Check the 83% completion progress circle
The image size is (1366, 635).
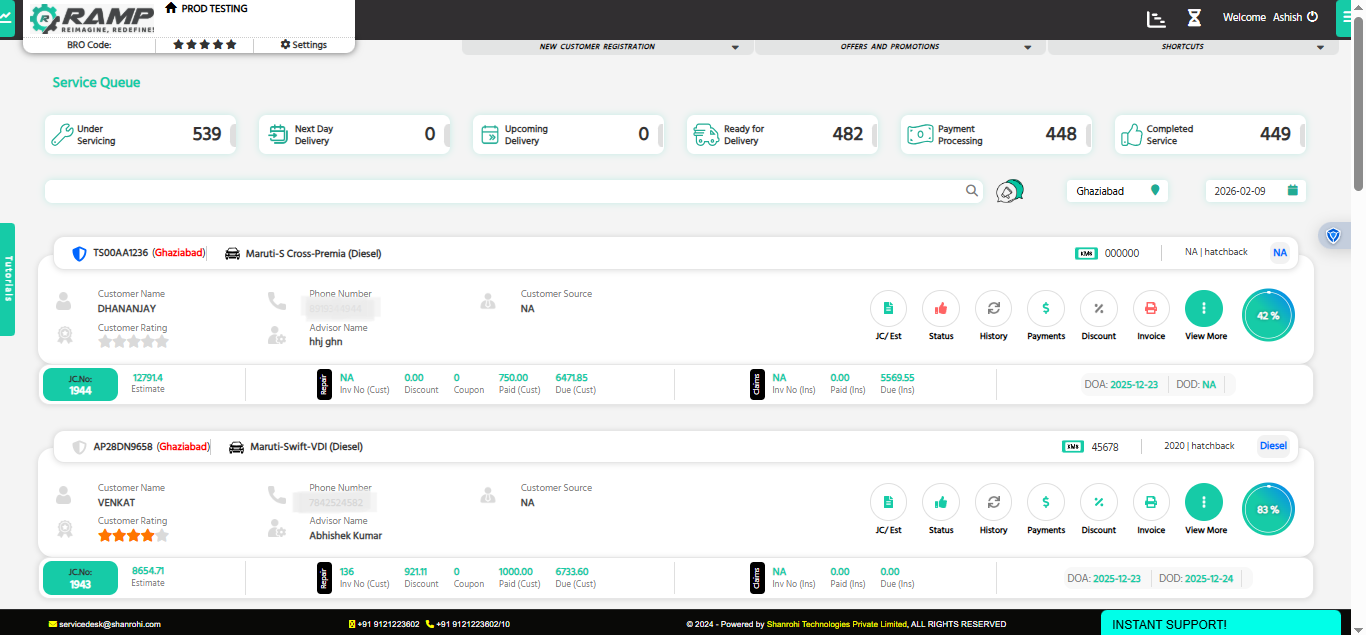point(1268,508)
